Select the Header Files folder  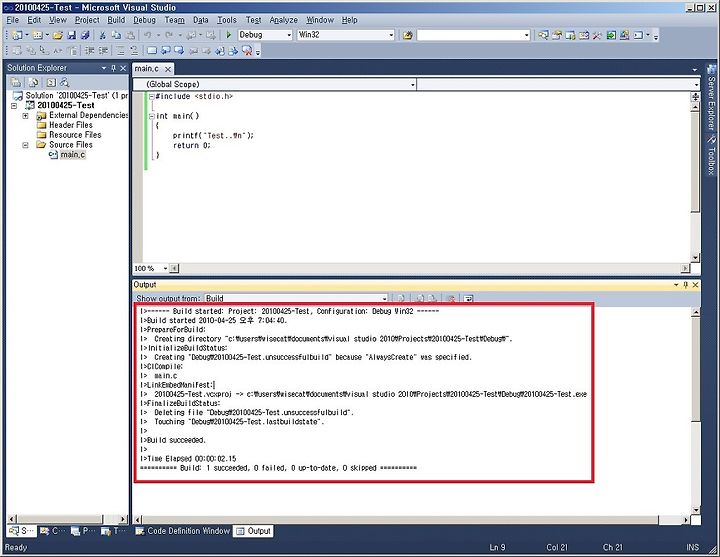tap(71, 125)
